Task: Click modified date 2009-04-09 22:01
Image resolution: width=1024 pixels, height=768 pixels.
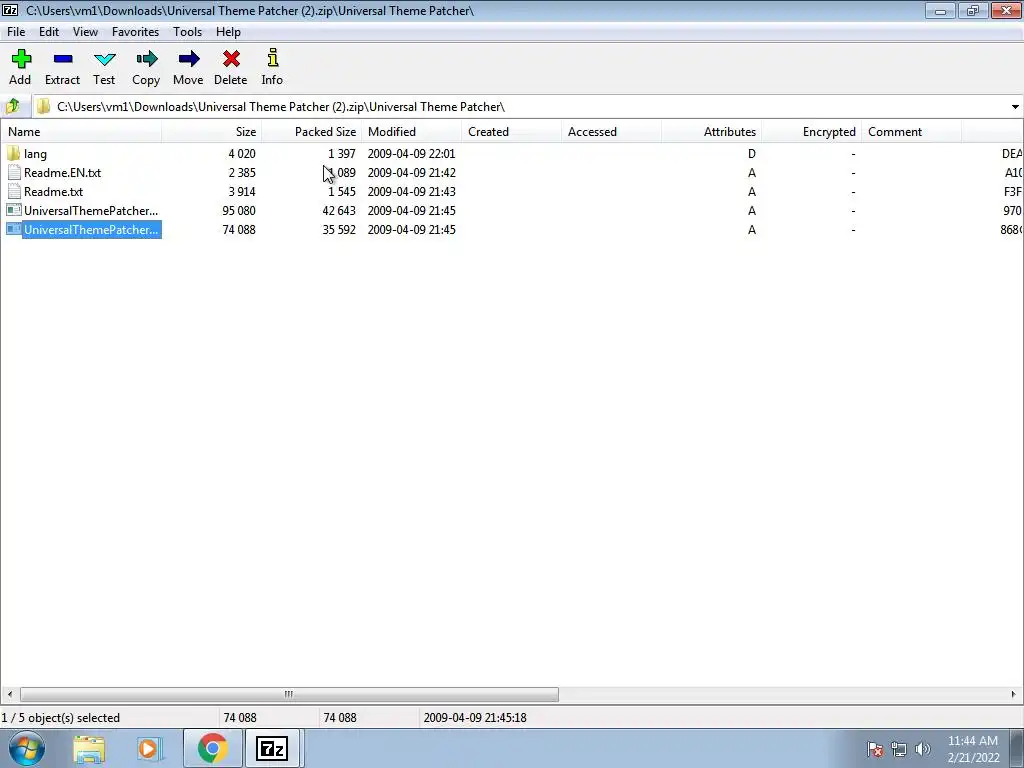Action: pyautogui.click(x=411, y=153)
